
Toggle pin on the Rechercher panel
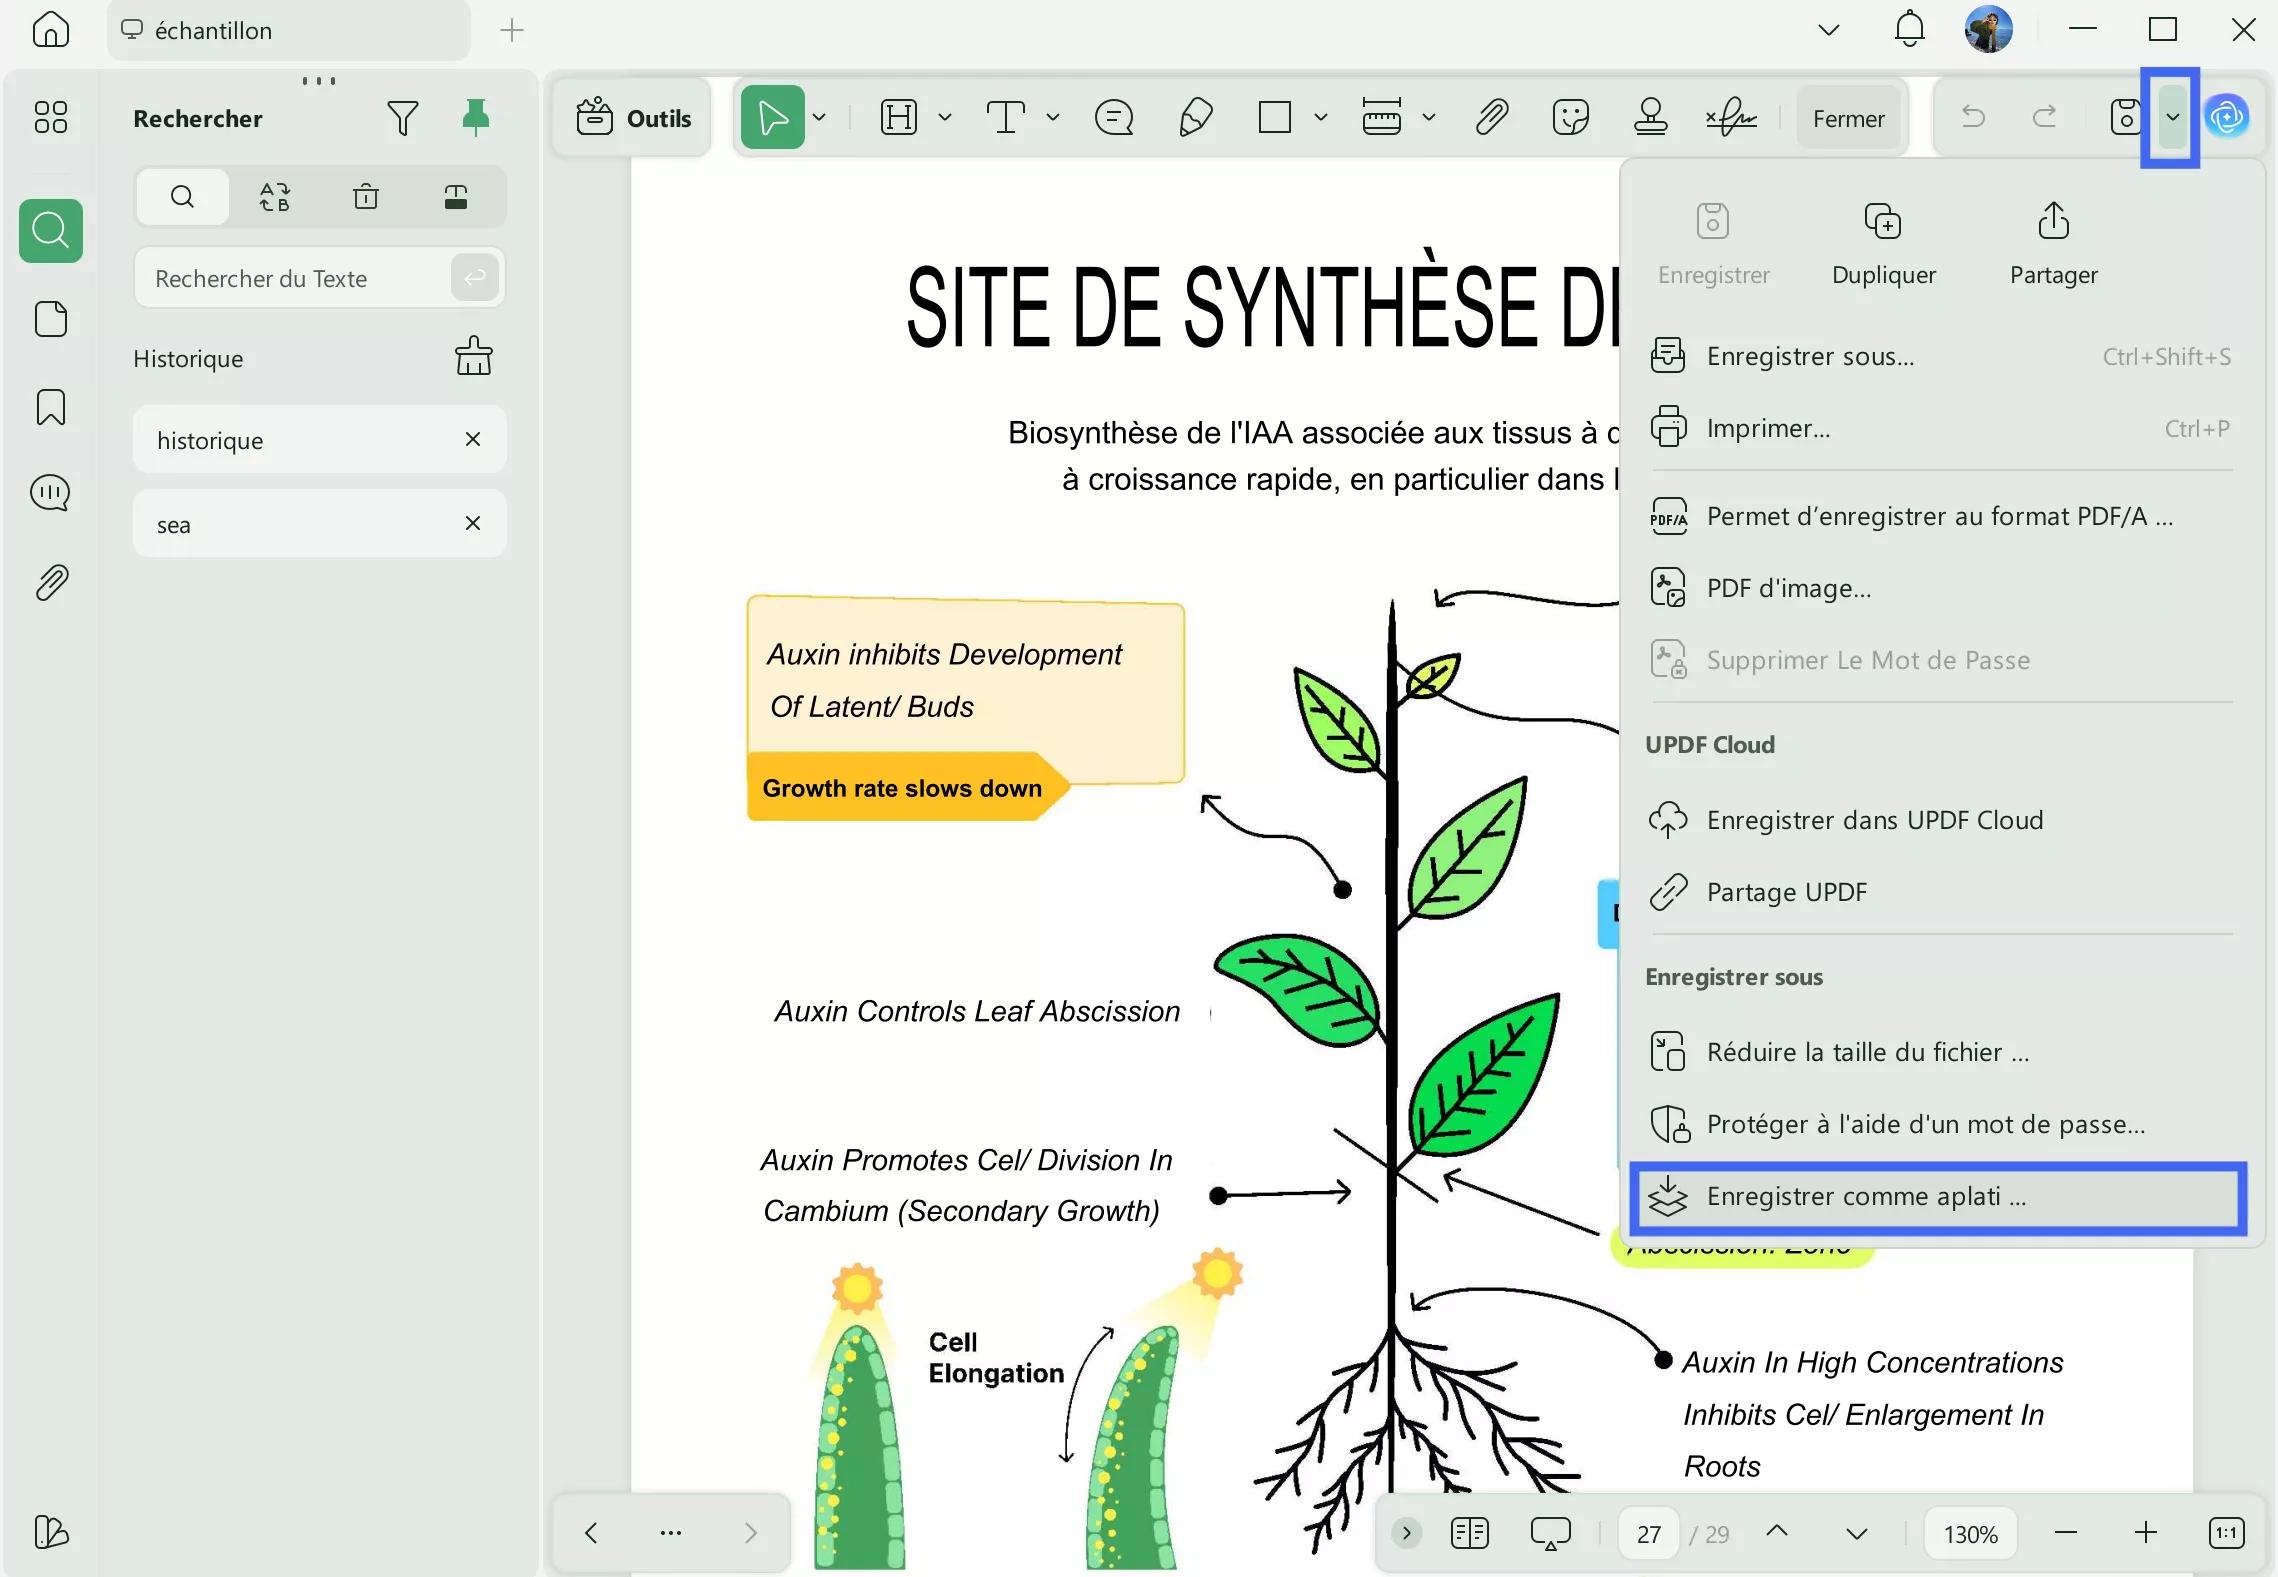tap(476, 117)
